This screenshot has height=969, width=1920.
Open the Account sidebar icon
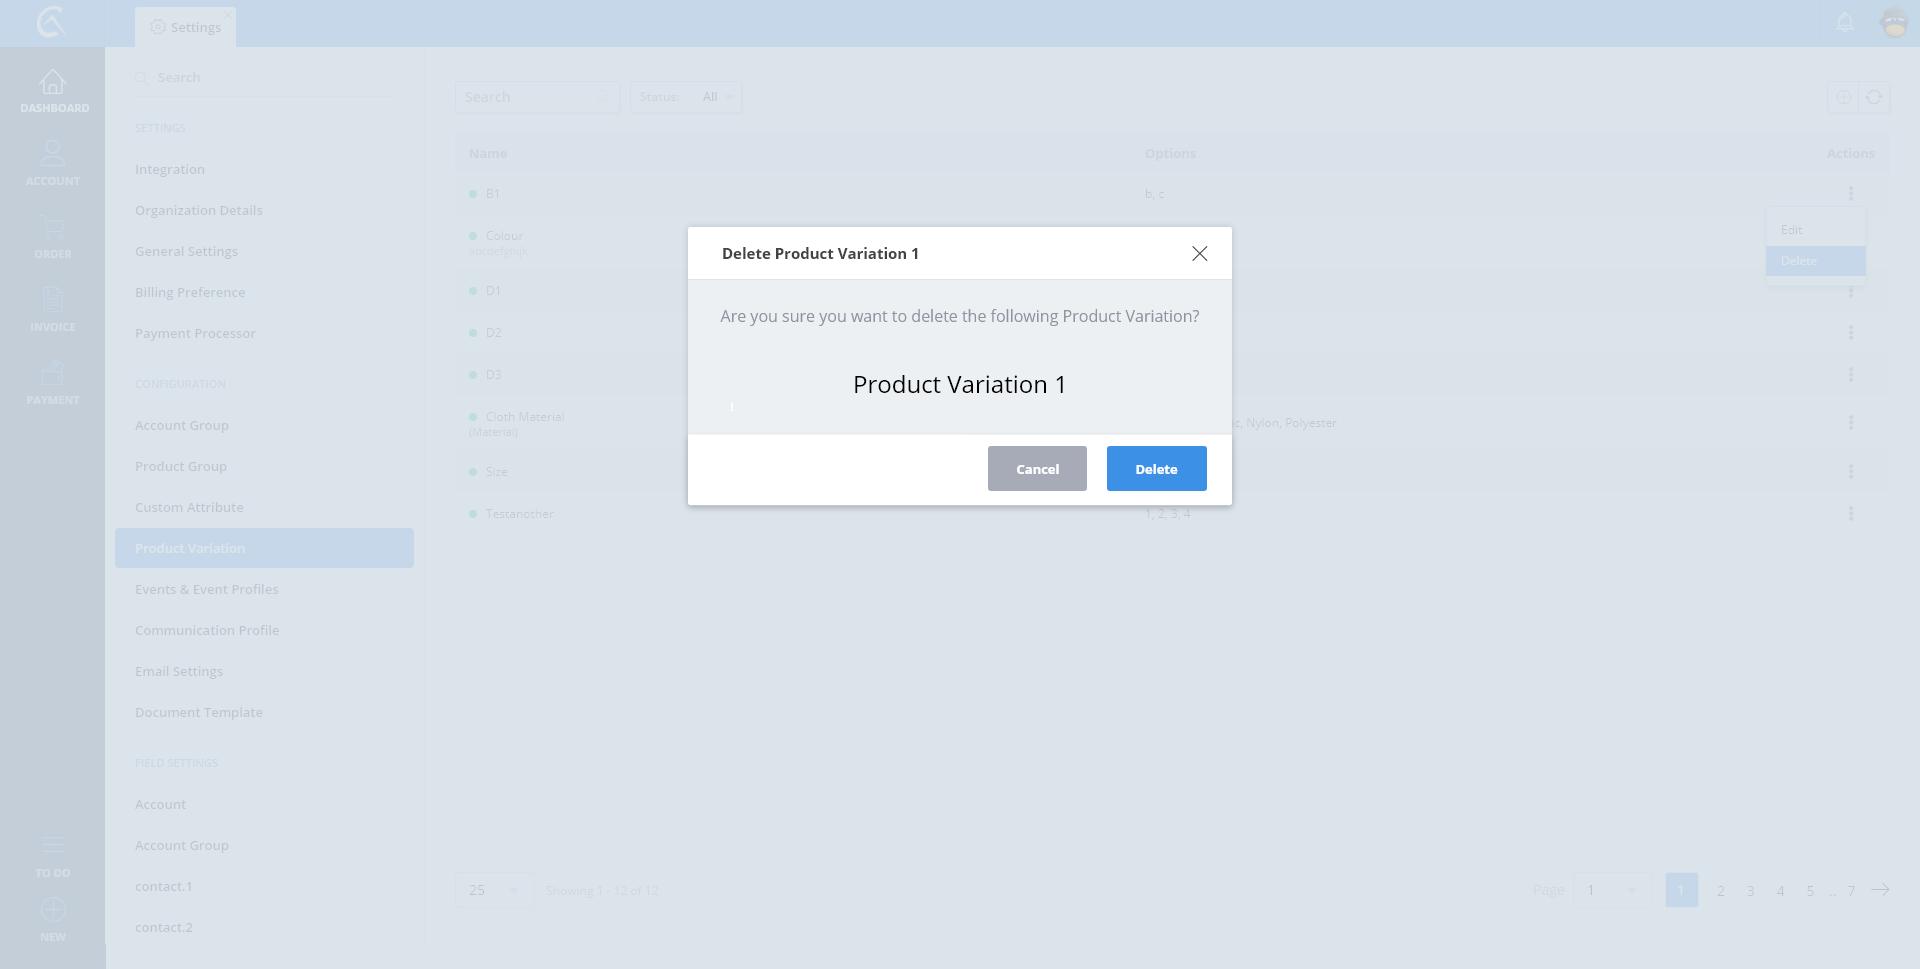pos(53,155)
